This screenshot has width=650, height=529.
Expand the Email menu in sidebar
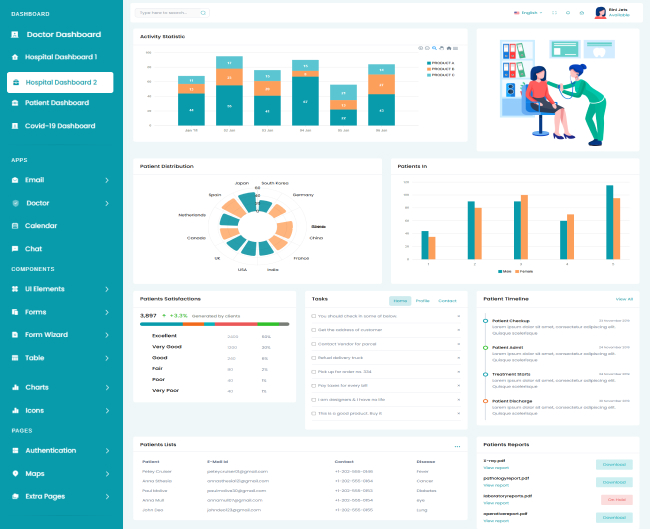106,180
